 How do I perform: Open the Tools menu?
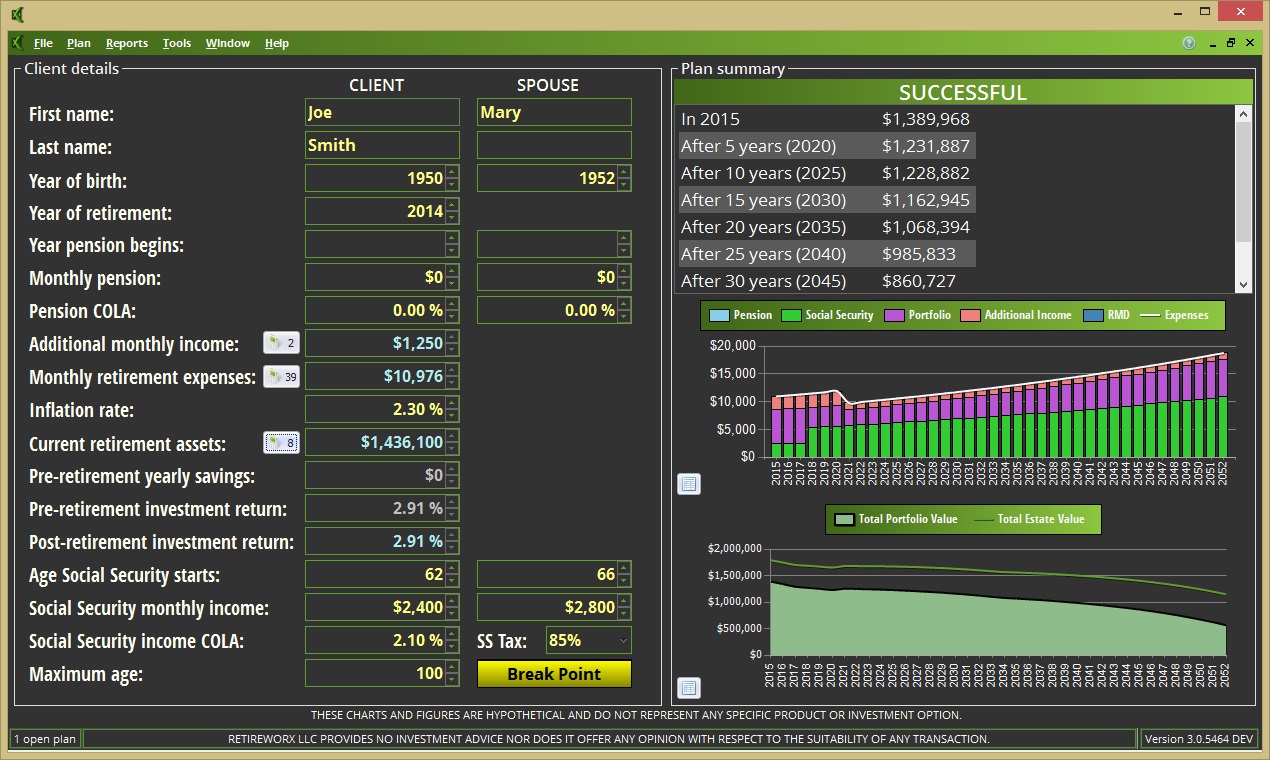pyautogui.click(x=177, y=43)
